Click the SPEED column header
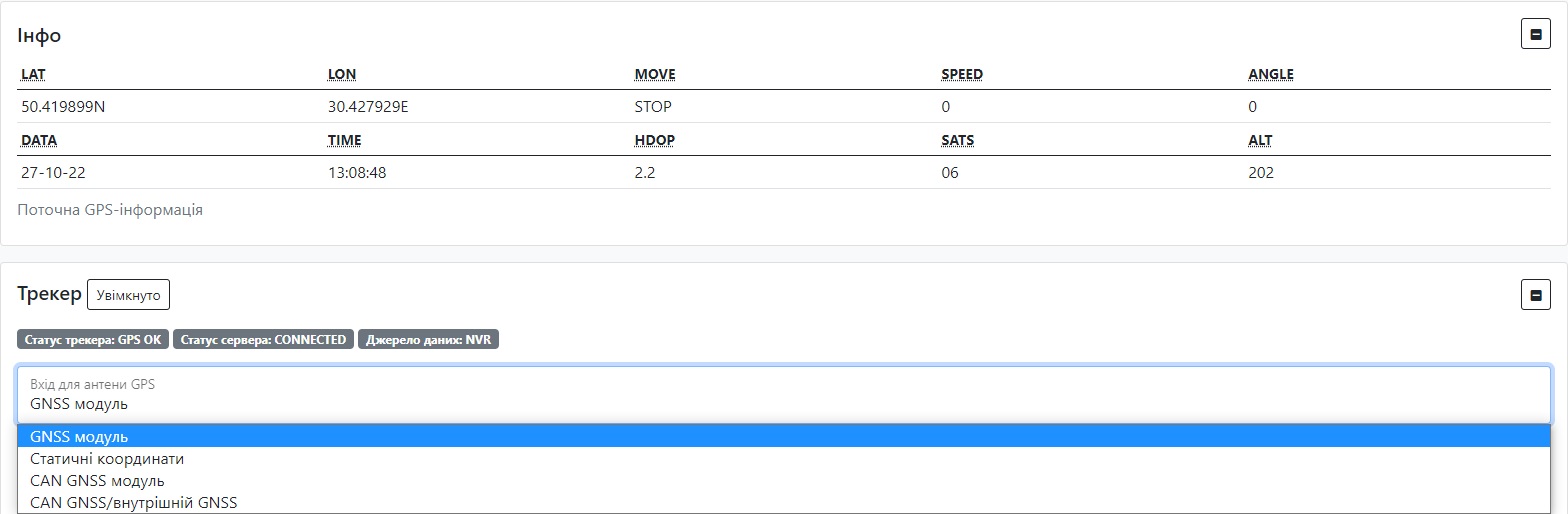This screenshot has width=1568, height=514. (962, 75)
